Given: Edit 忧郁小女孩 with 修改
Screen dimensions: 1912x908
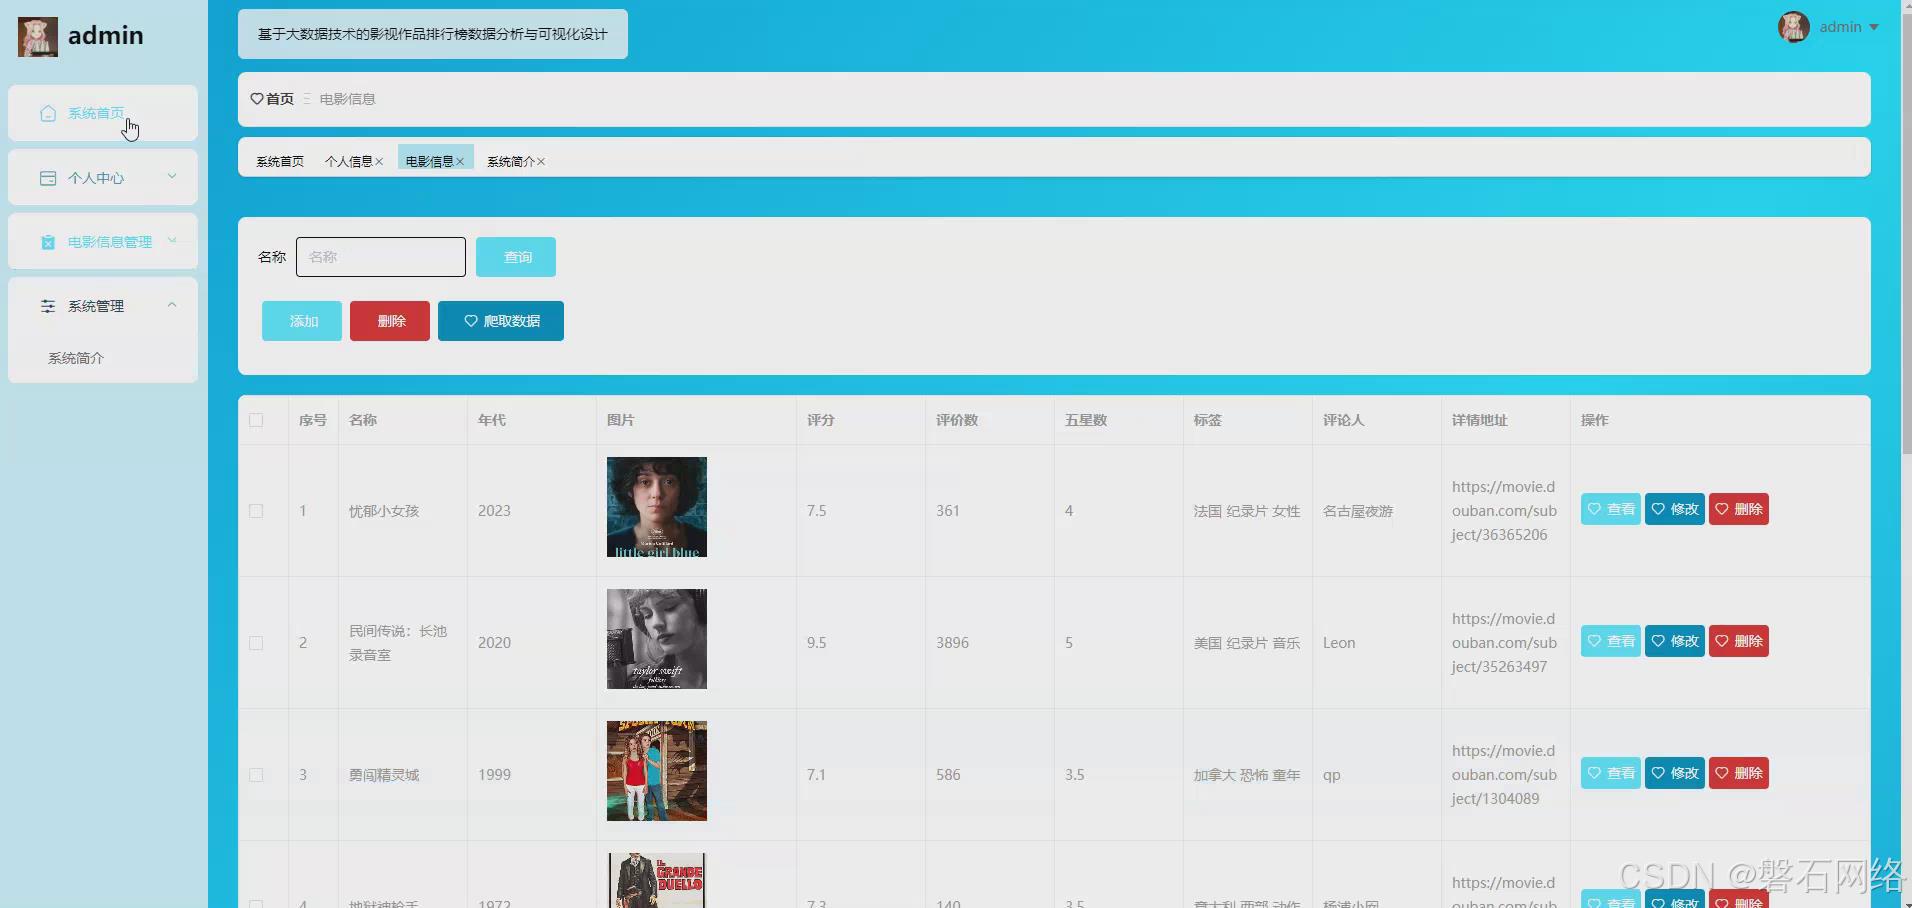Looking at the screenshot, I should 1675,509.
